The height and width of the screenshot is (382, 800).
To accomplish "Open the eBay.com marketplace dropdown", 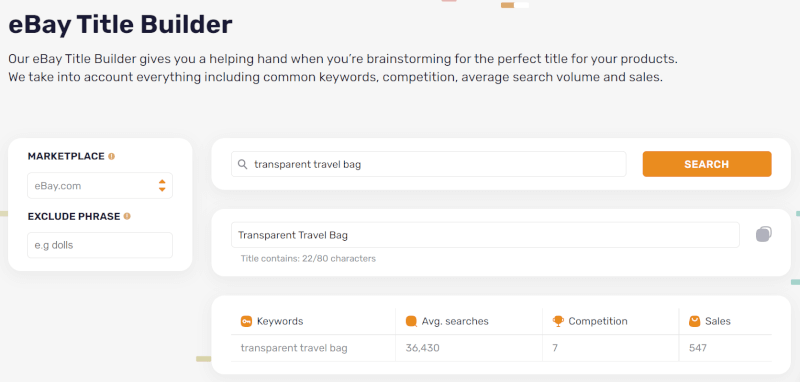I will (100, 186).
